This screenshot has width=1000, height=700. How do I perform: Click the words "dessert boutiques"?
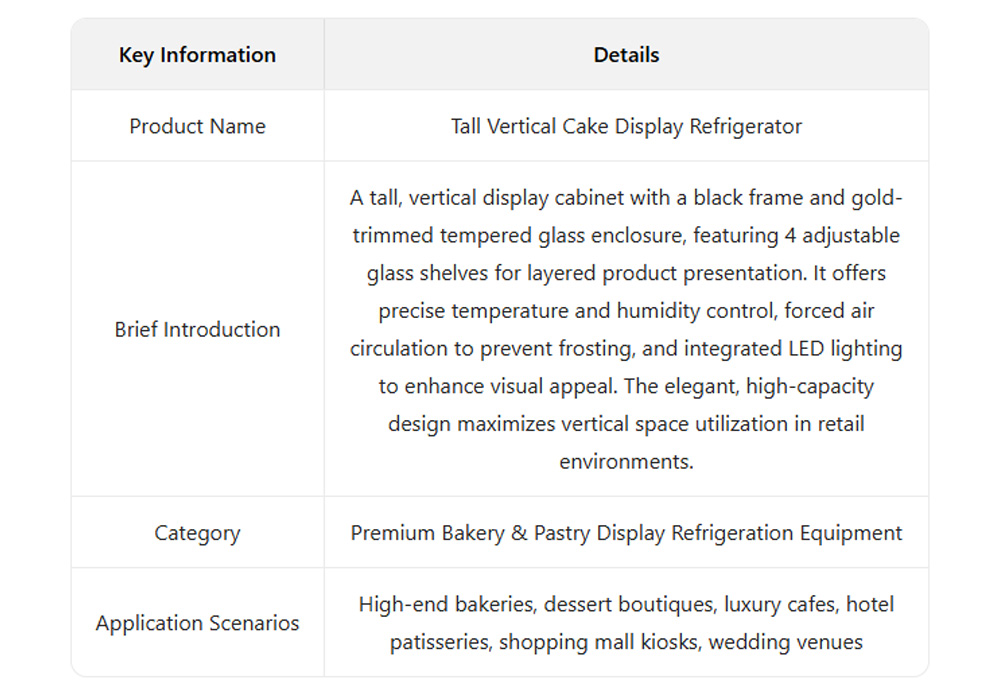coord(617,604)
